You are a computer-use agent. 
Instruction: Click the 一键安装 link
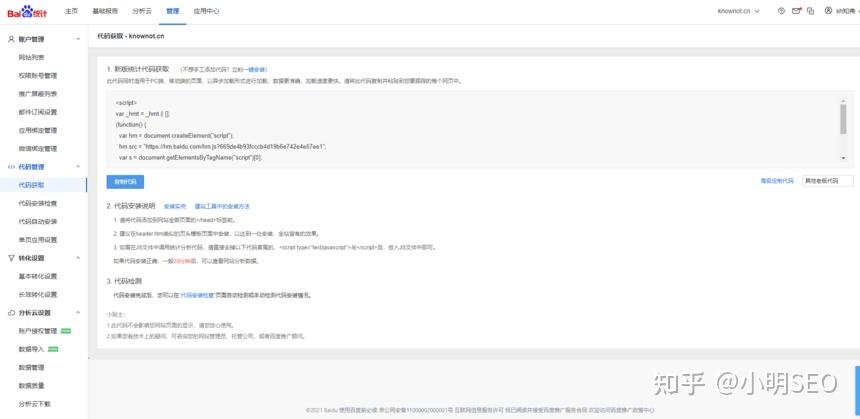click(x=255, y=70)
